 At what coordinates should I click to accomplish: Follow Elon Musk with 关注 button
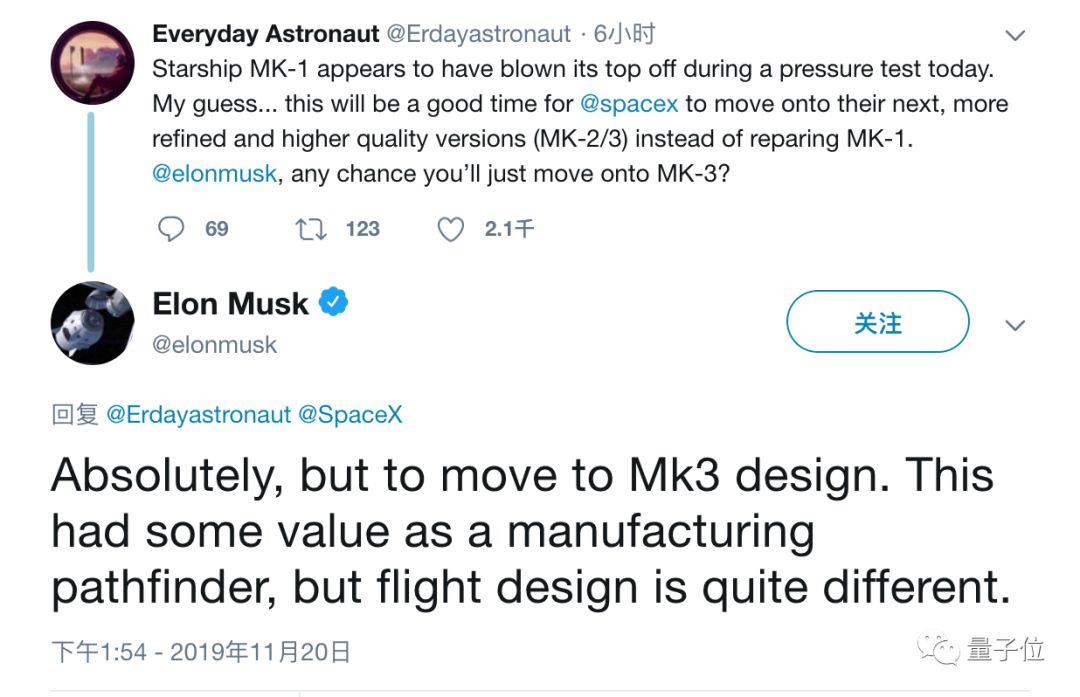click(877, 323)
